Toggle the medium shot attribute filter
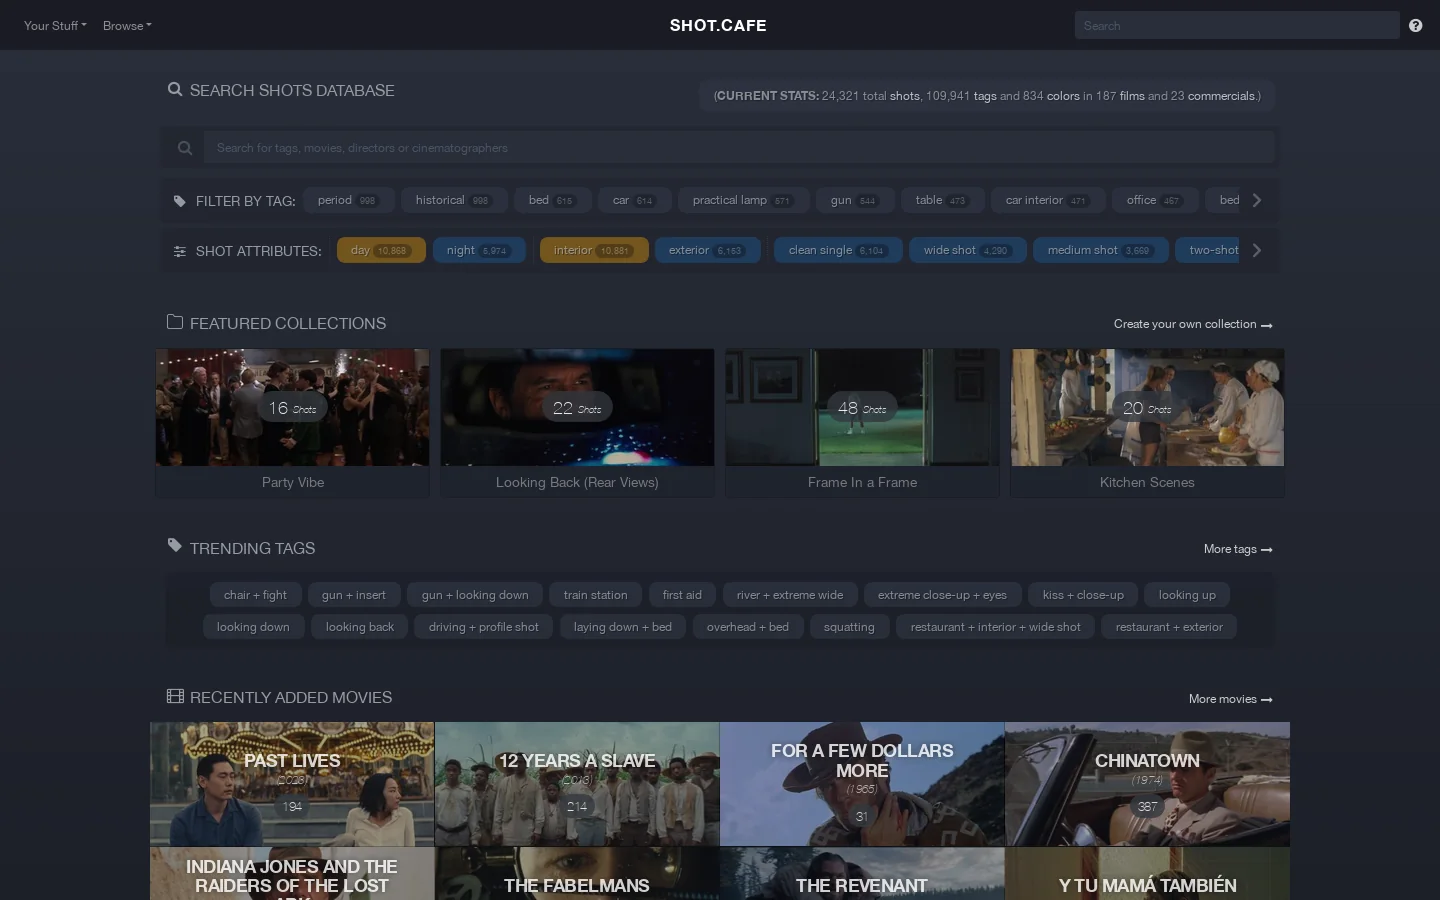 (1100, 250)
